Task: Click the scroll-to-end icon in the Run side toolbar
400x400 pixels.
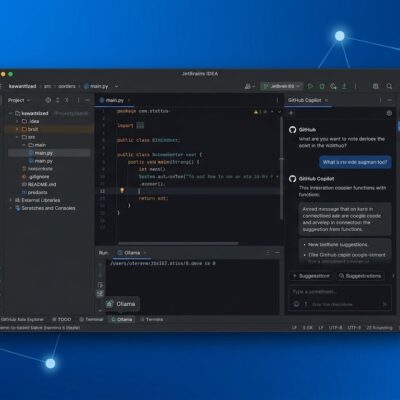Action: click(100, 294)
